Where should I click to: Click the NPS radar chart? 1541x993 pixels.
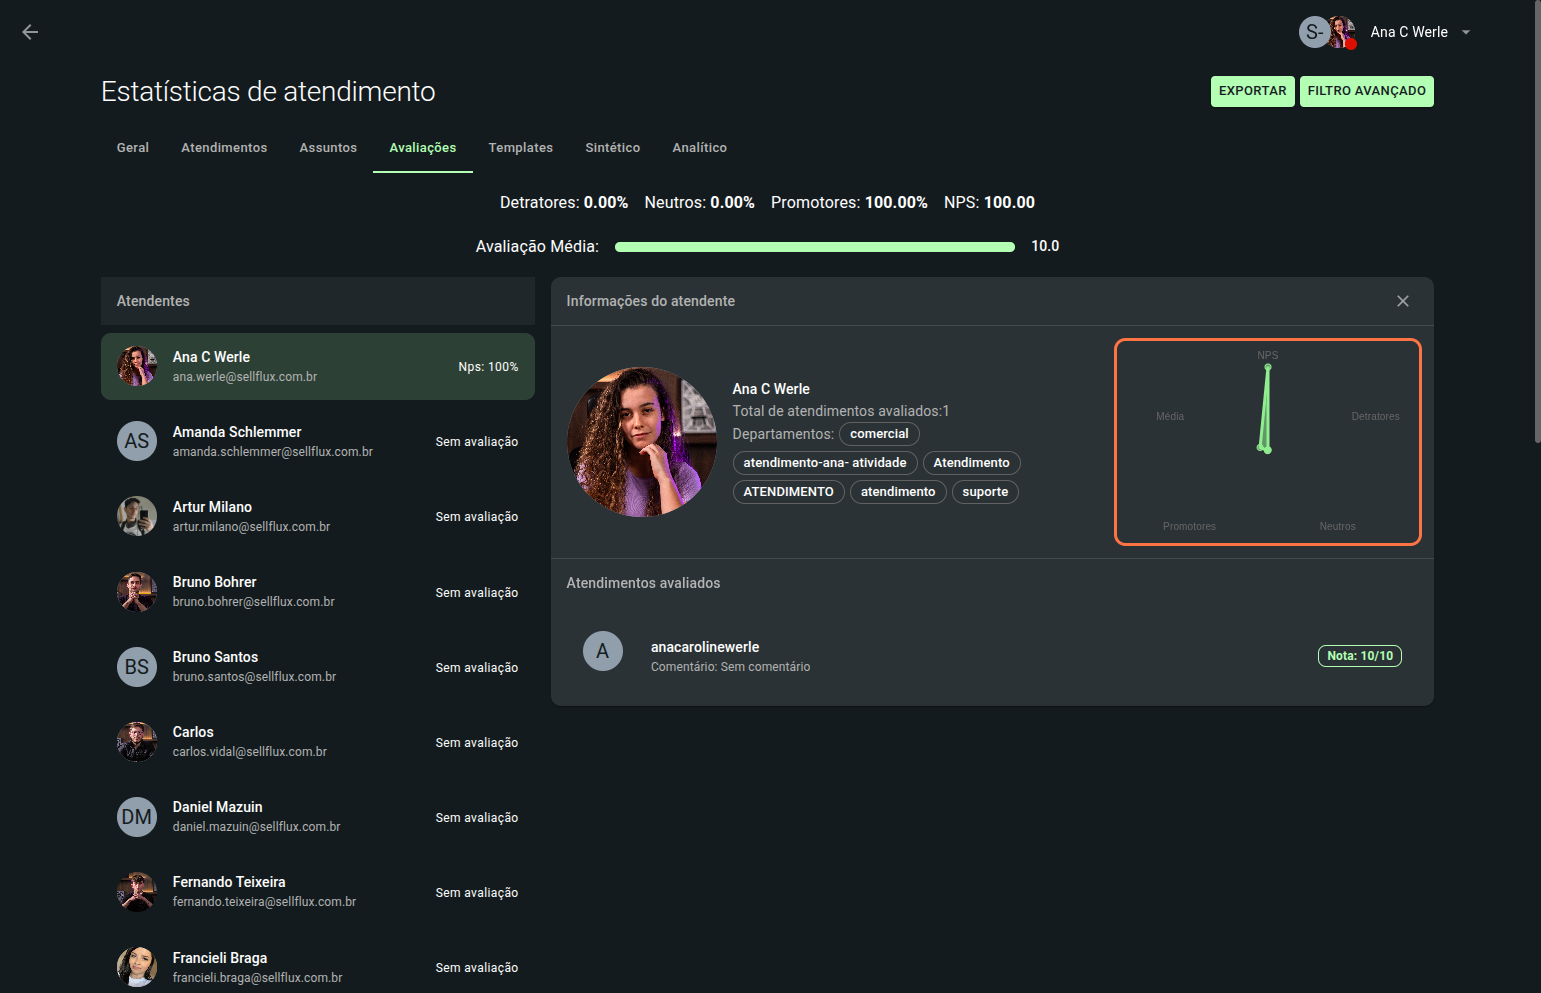pos(1267,442)
